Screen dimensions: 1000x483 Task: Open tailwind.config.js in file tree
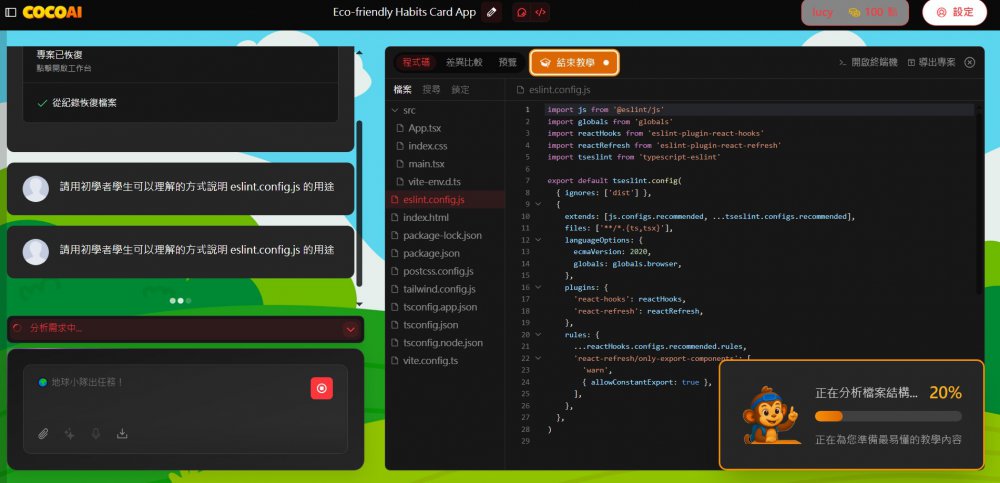(x=439, y=289)
